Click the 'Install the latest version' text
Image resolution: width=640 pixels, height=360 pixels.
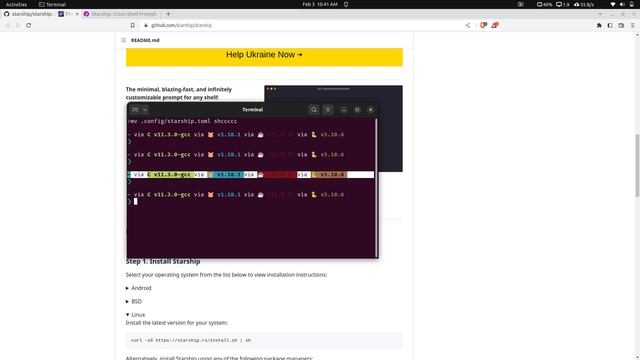pos(176,323)
